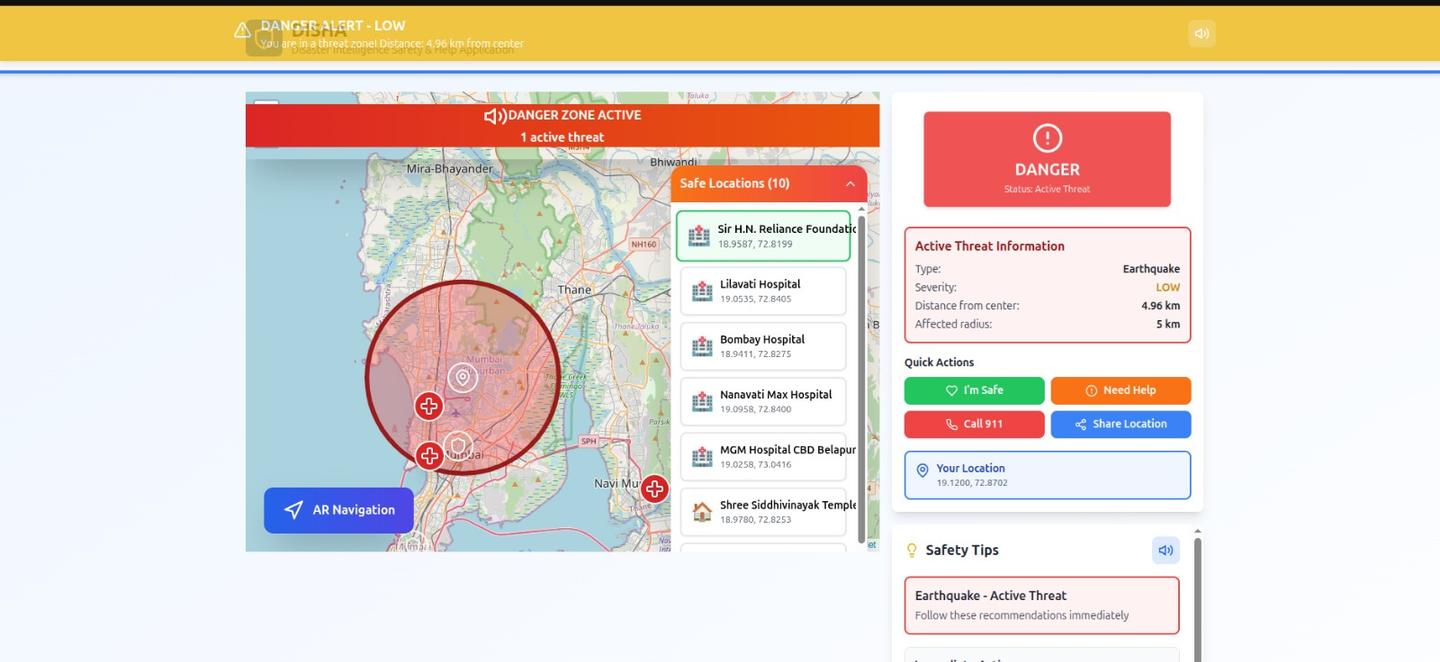Screen dimensions: 1440x662
Task: Start AR Navigation
Action: point(339,510)
